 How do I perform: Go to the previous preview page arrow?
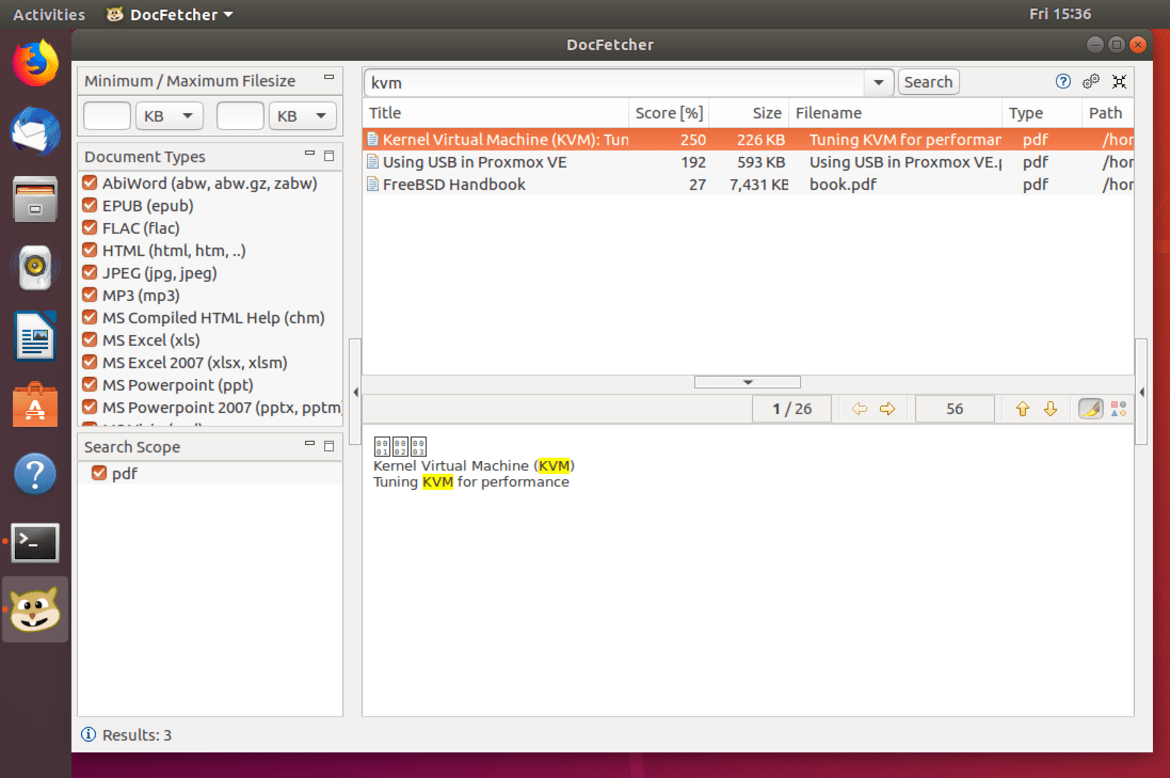coord(859,408)
